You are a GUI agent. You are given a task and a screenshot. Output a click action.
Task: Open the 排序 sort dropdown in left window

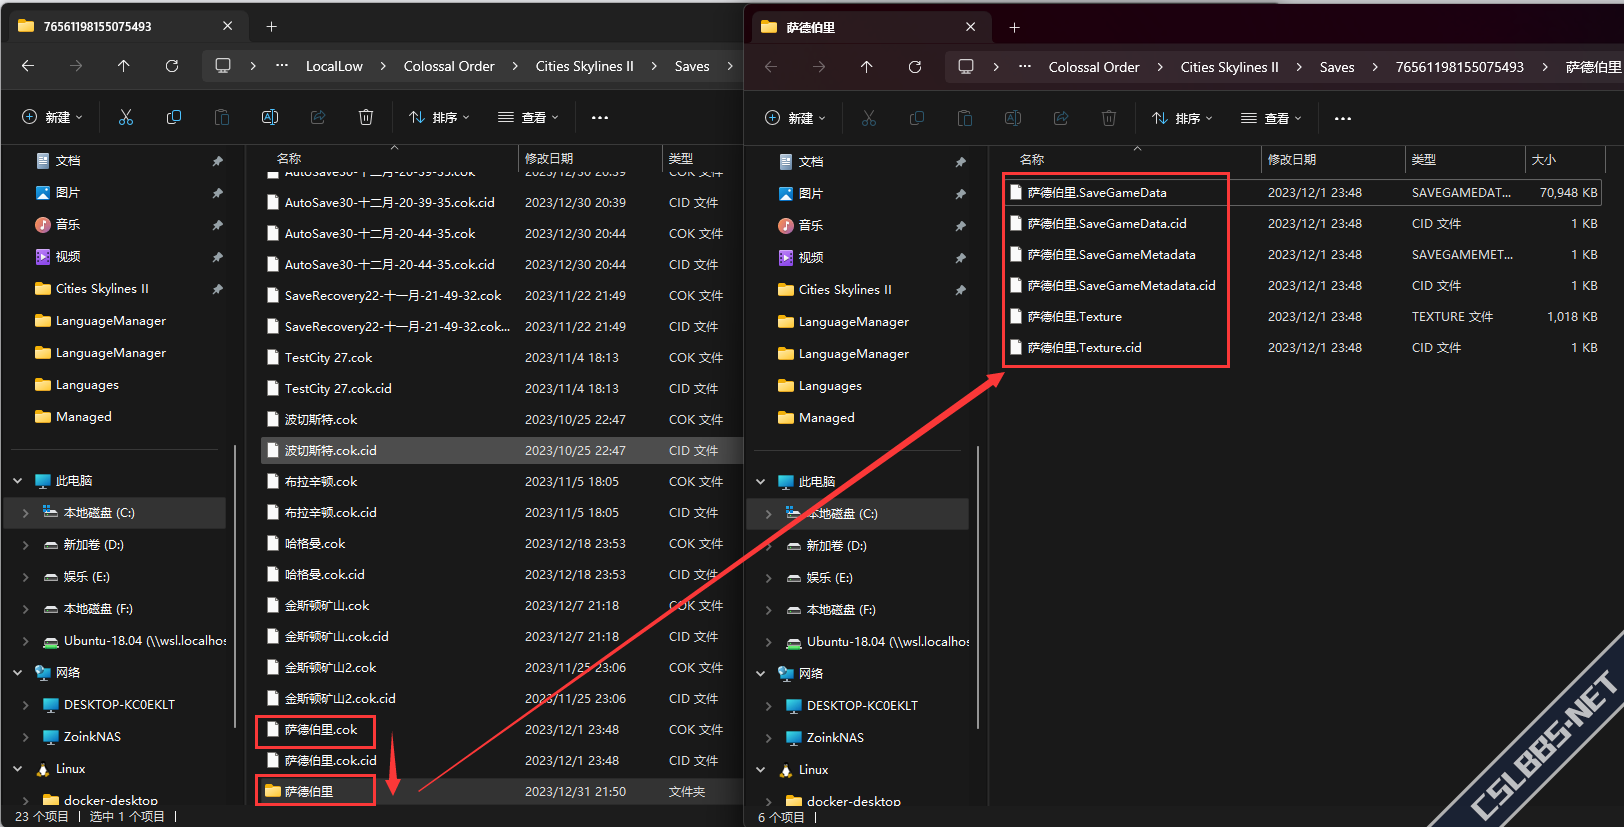click(439, 117)
